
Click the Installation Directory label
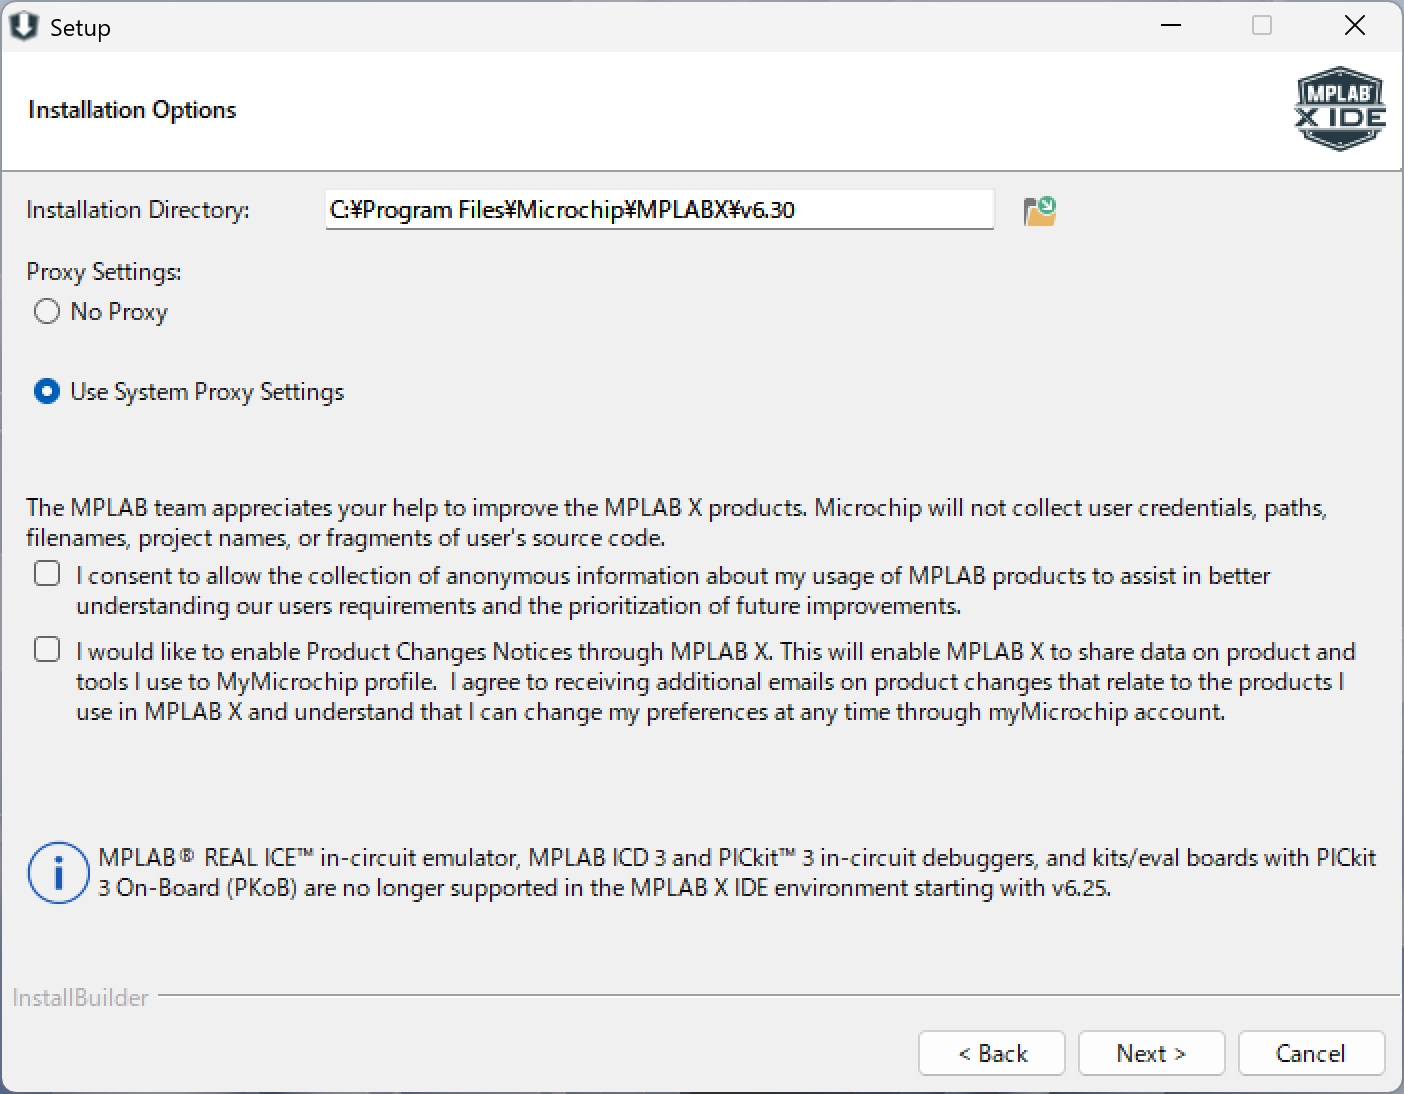click(138, 210)
